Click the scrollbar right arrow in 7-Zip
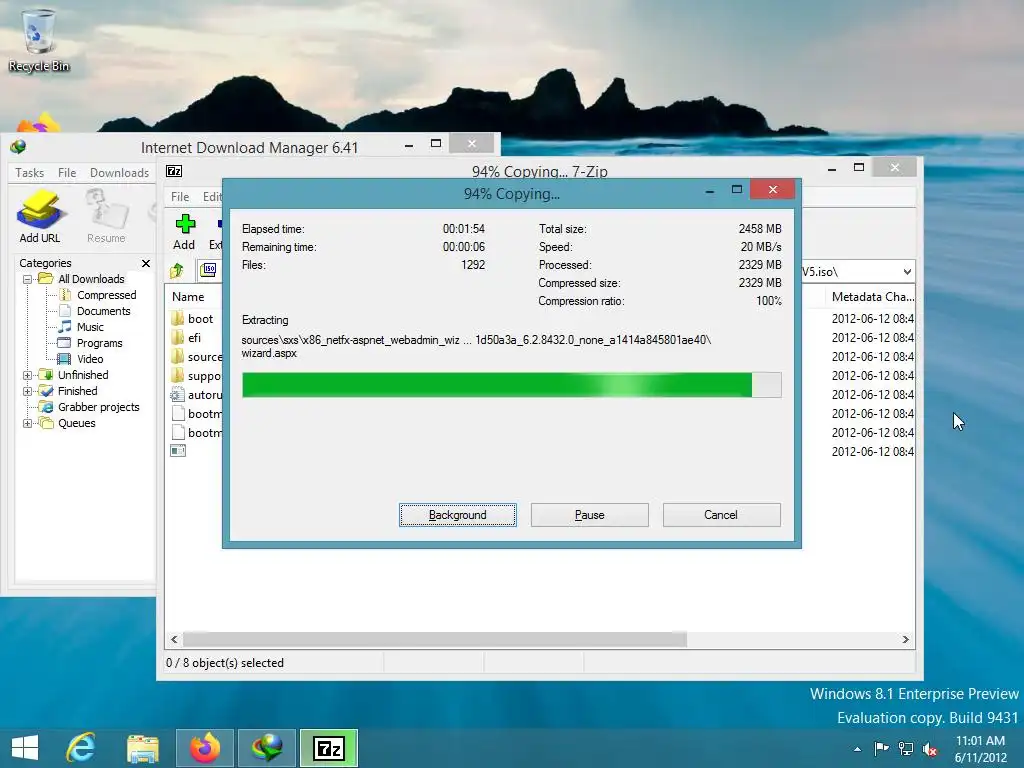This screenshot has height=768, width=1024. (906, 639)
